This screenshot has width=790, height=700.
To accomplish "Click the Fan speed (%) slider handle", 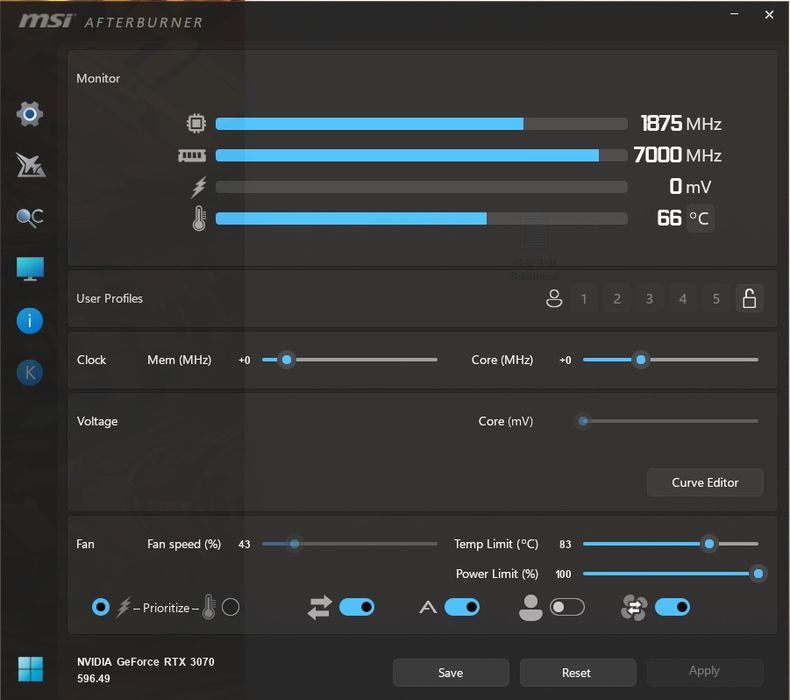I will 295,544.
